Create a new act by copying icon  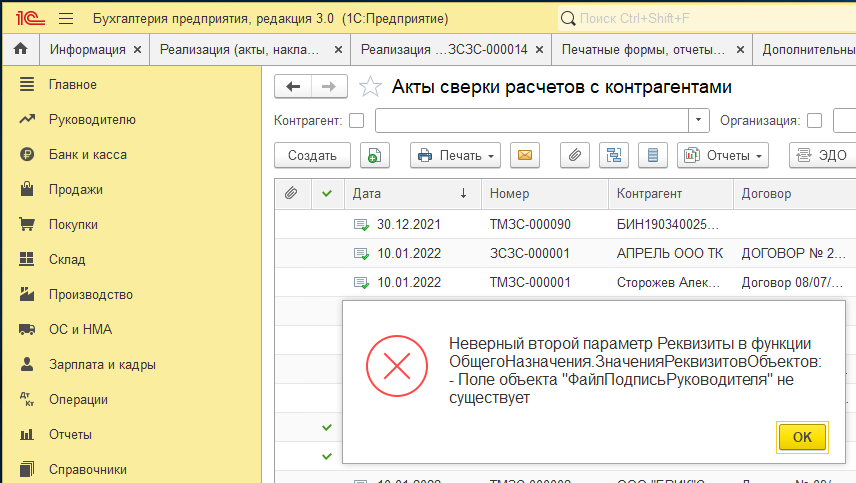[x=374, y=156]
